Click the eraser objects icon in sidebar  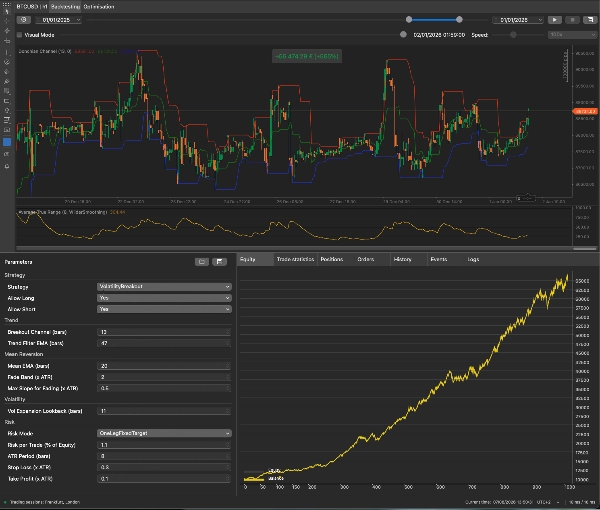pos(7,154)
